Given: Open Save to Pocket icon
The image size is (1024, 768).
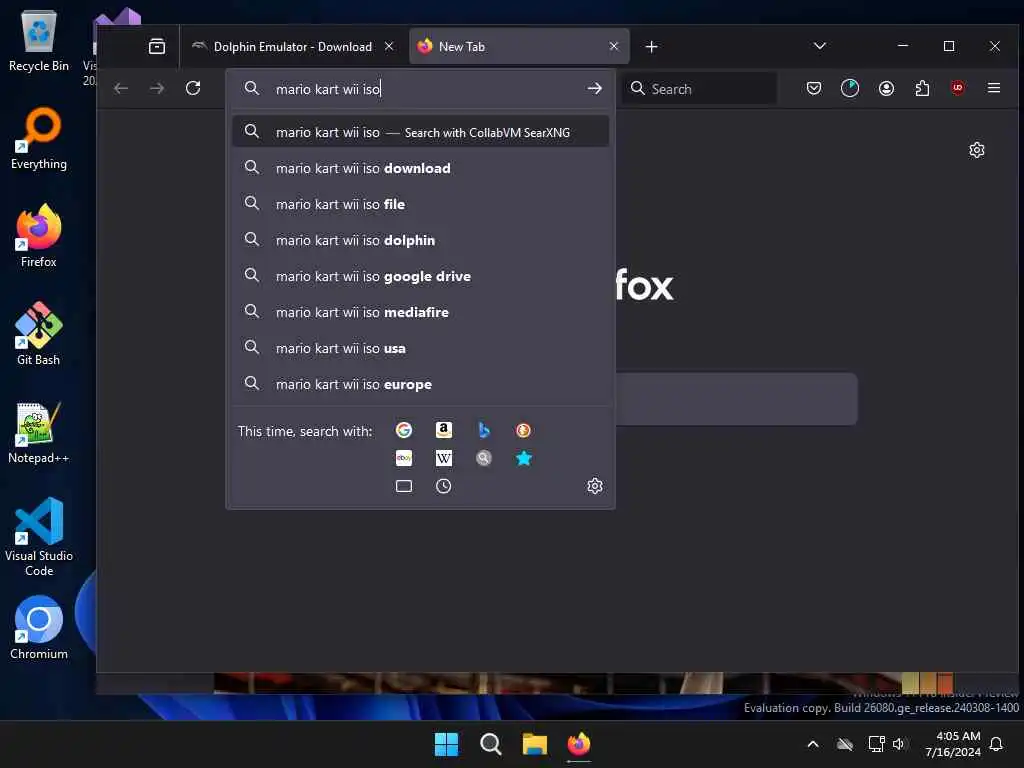Looking at the screenshot, I should pos(814,88).
